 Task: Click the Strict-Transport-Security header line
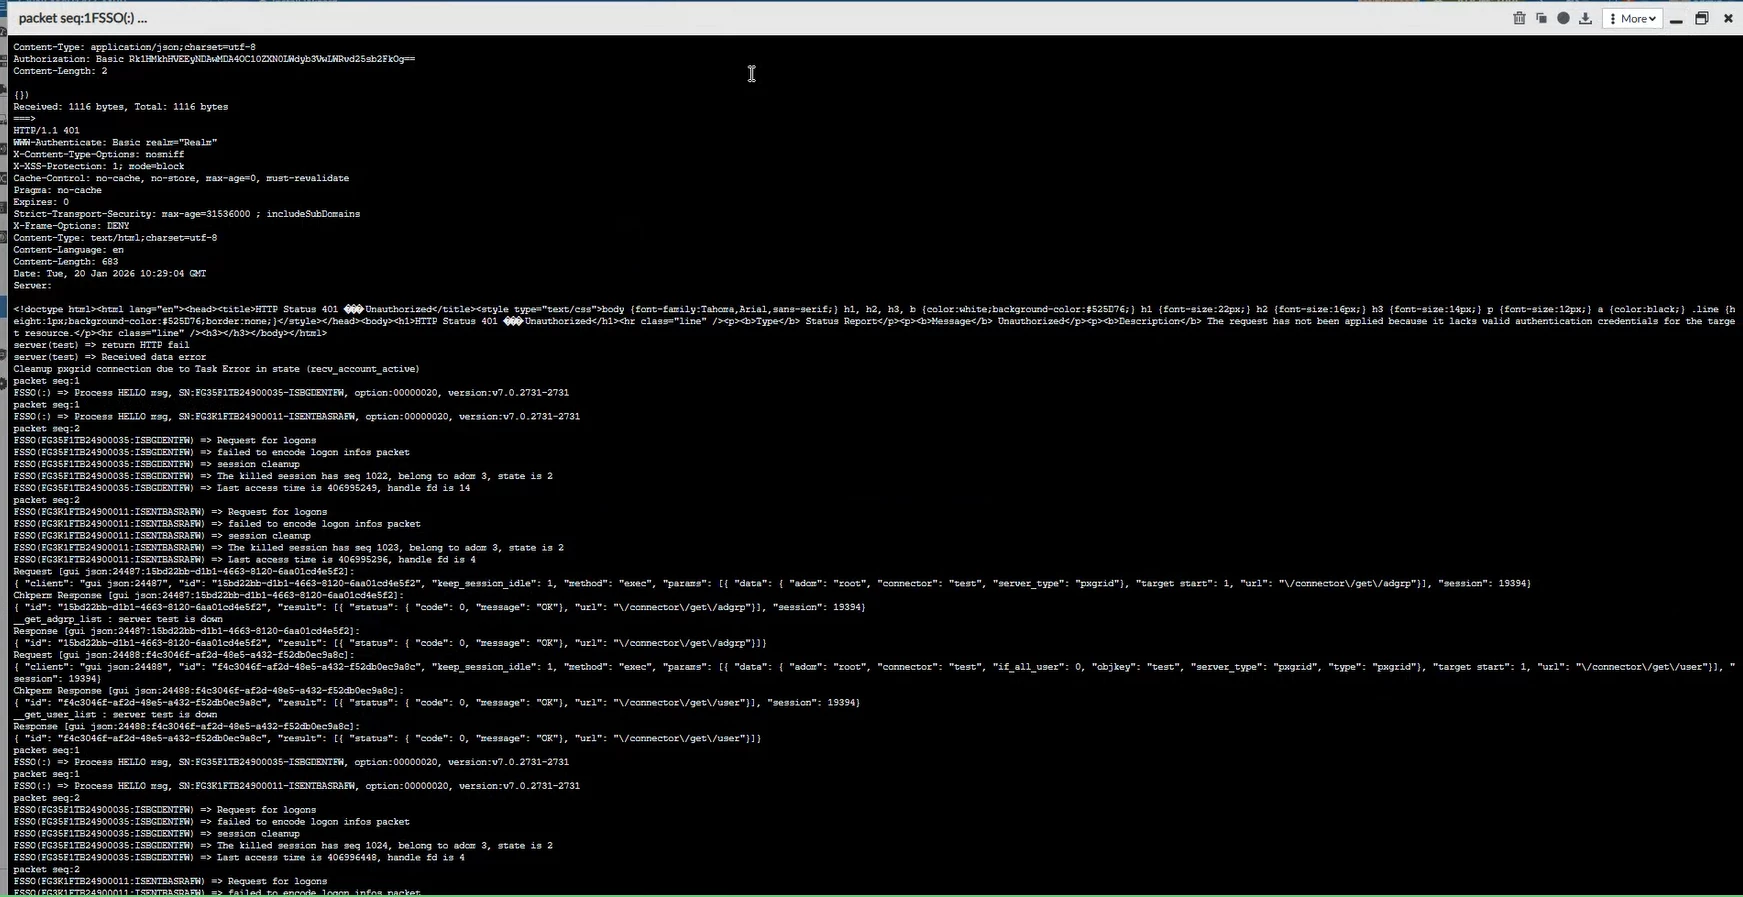pos(187,214)
